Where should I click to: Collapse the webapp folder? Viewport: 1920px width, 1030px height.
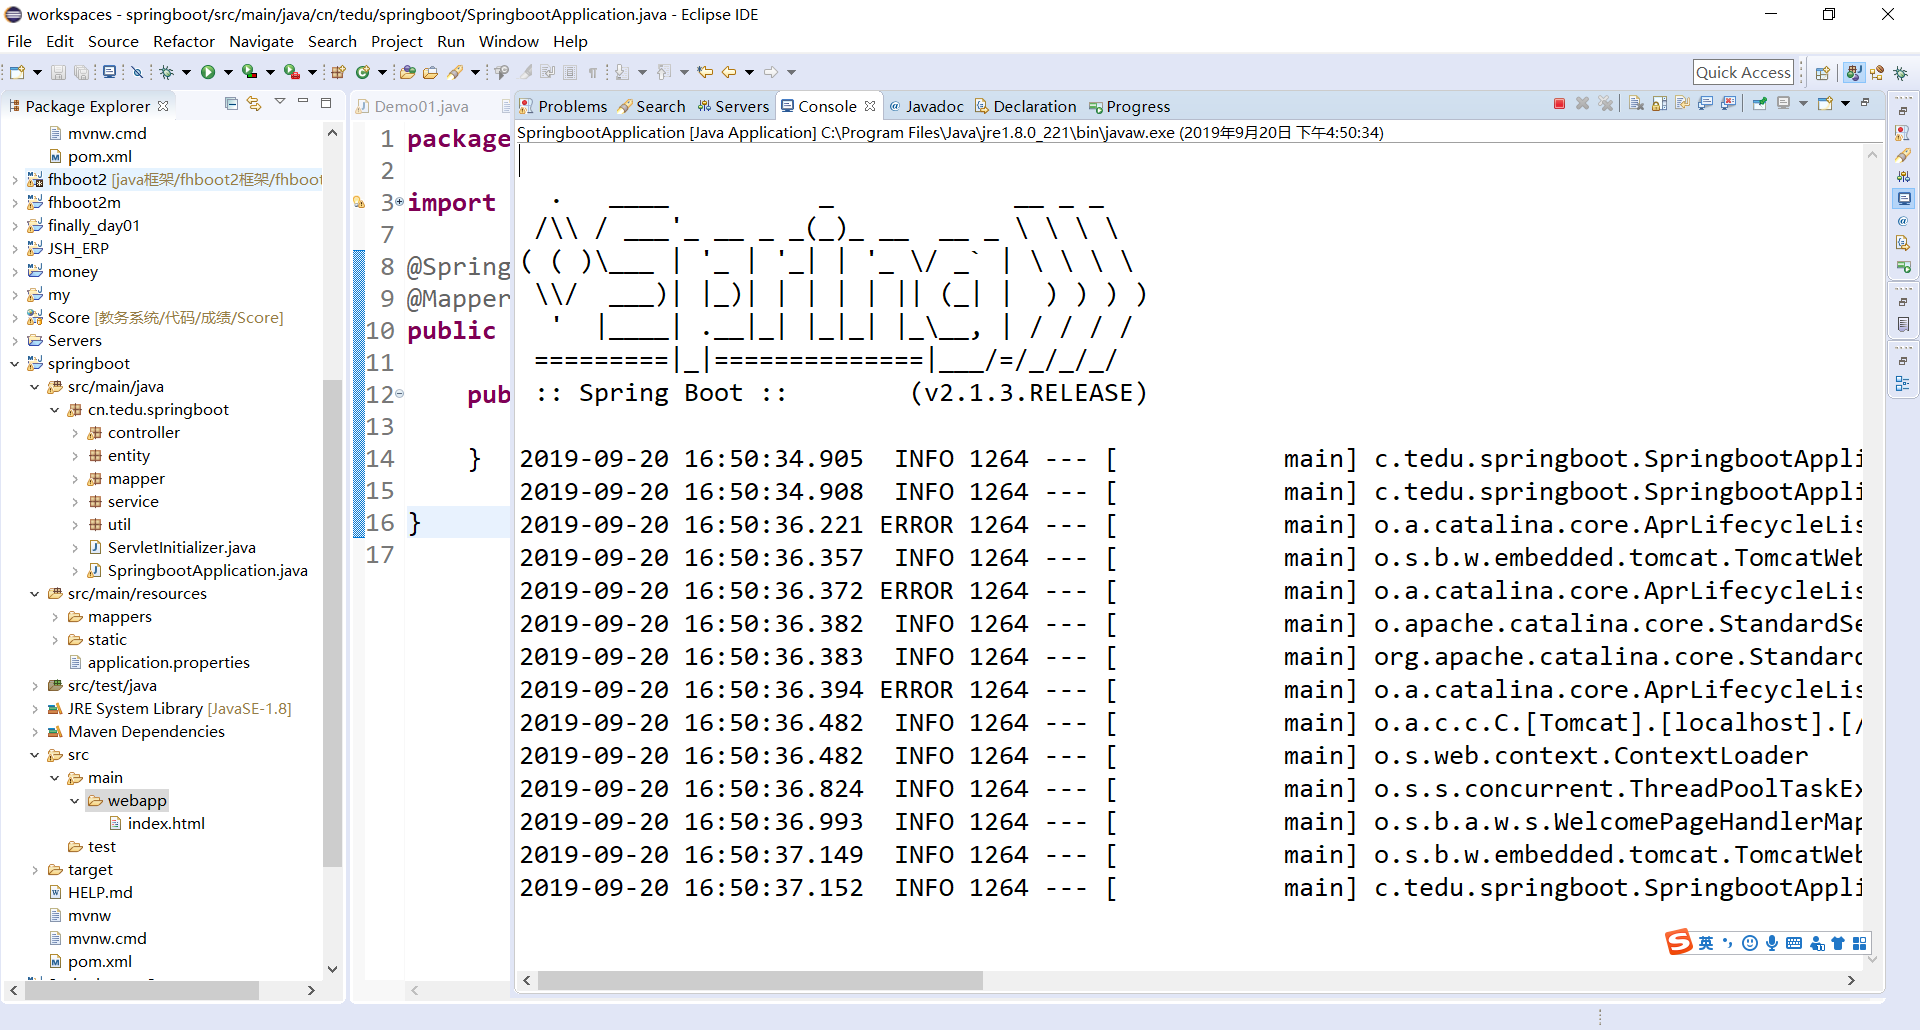pos(75,801)
